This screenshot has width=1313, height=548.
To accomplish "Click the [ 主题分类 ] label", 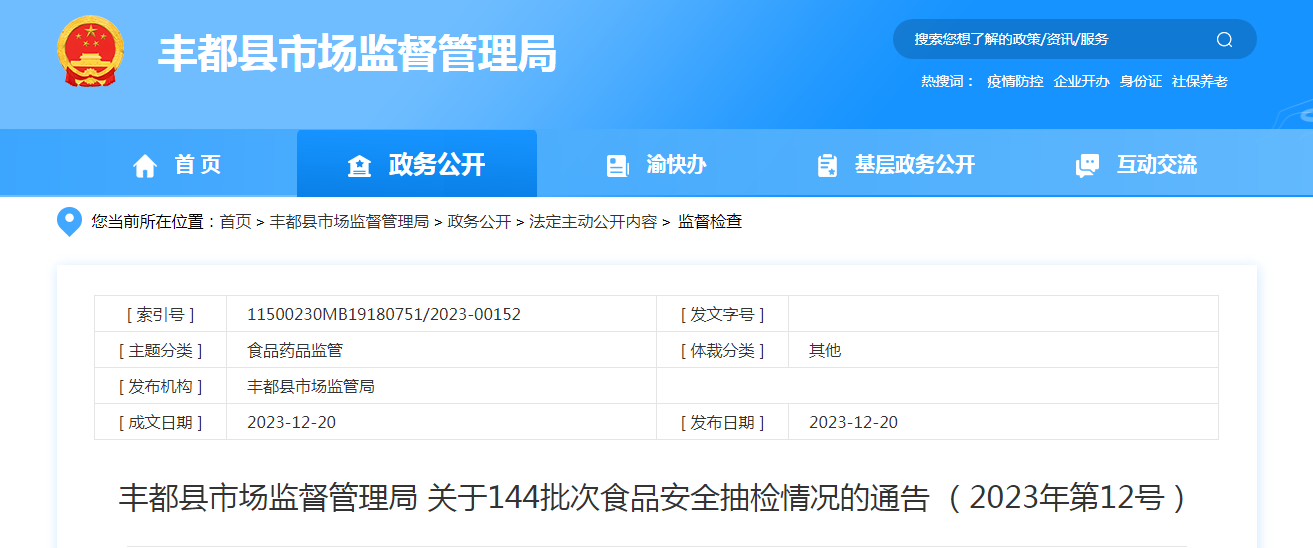I will [160, 350].
